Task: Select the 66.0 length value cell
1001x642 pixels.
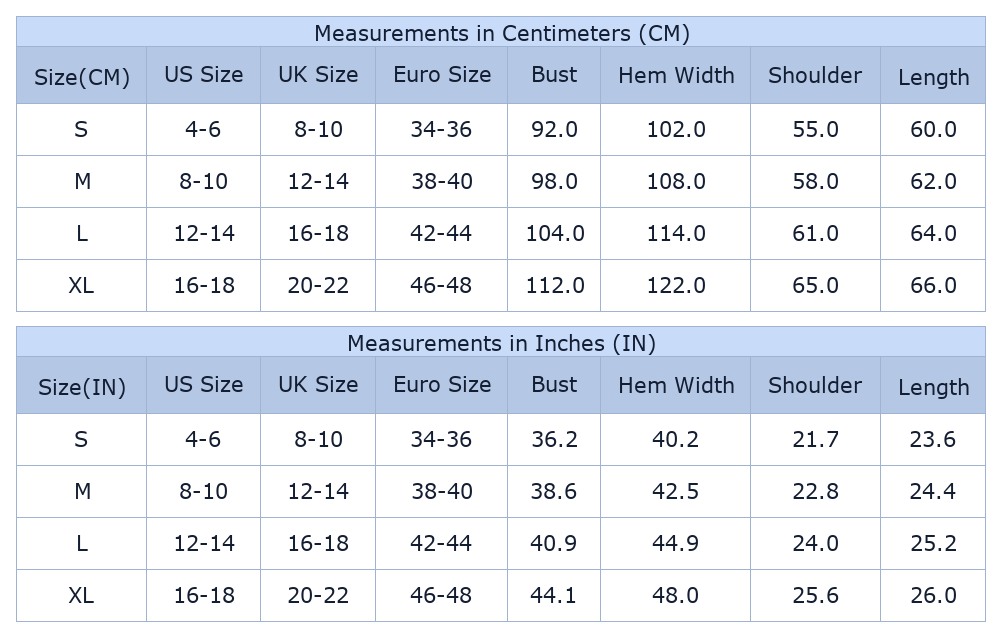Action: (933, 285)
